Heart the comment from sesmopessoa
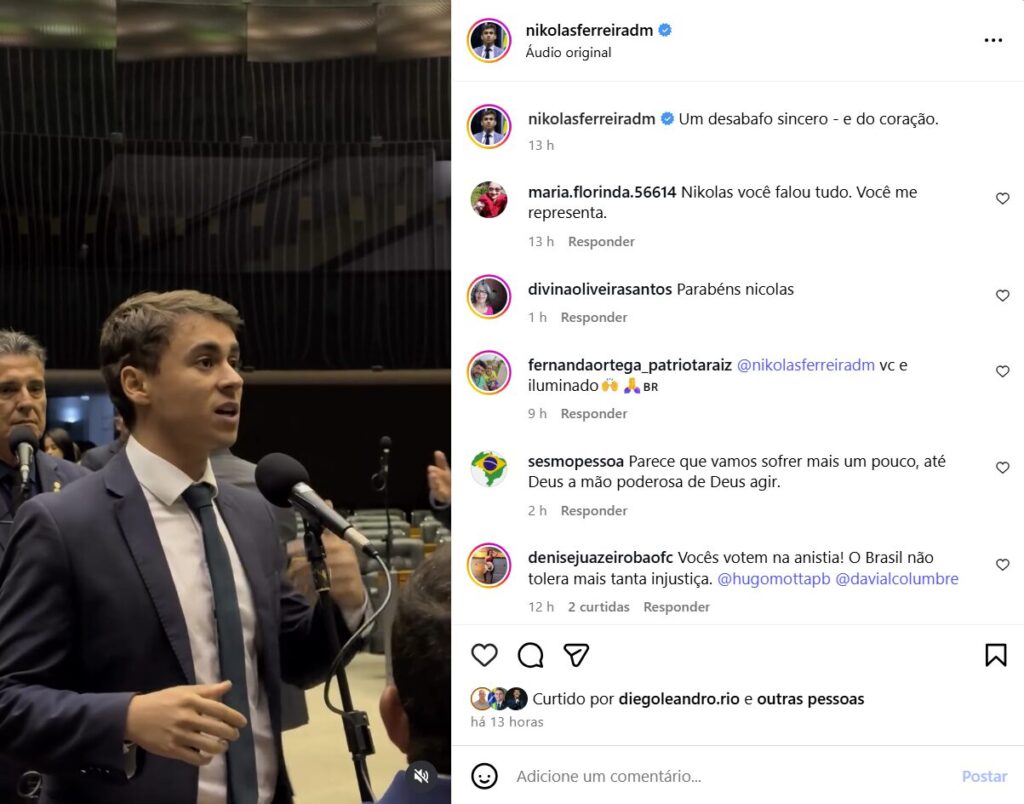The height and width of the screenshot is (804, 1024). click(x=1002, y=468)
